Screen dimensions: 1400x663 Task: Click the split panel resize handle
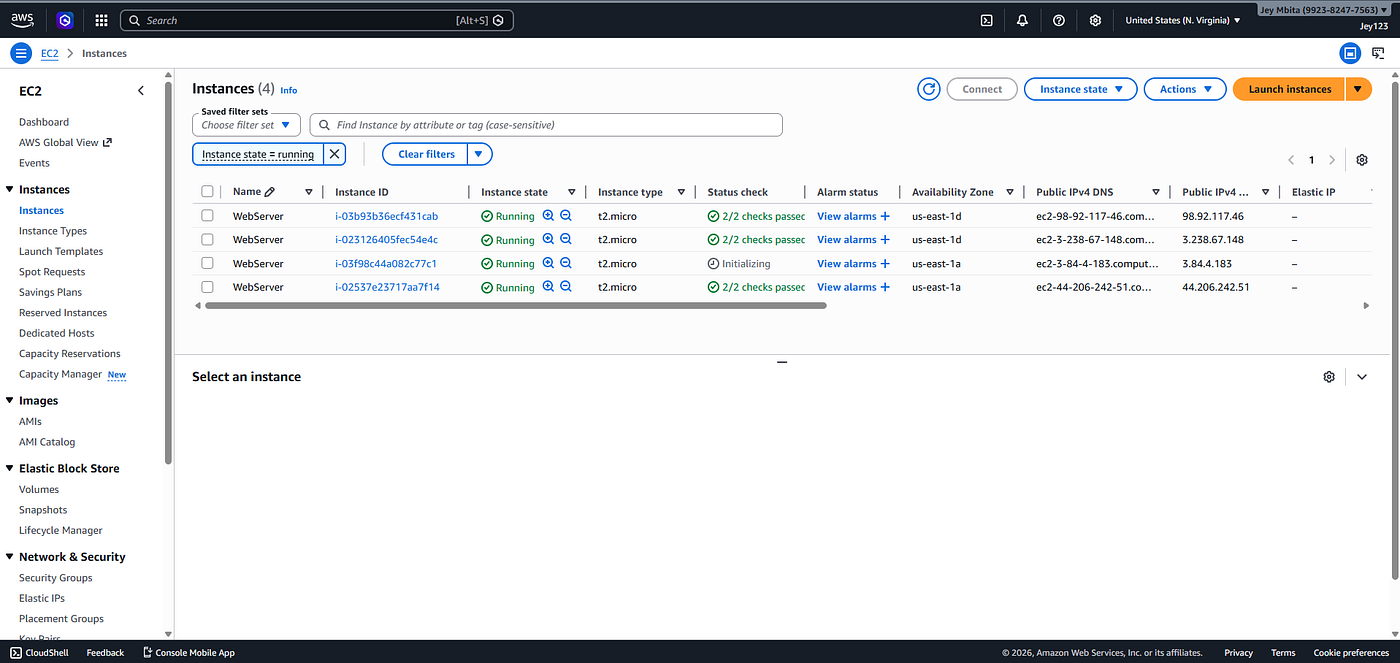pos(782,362)
